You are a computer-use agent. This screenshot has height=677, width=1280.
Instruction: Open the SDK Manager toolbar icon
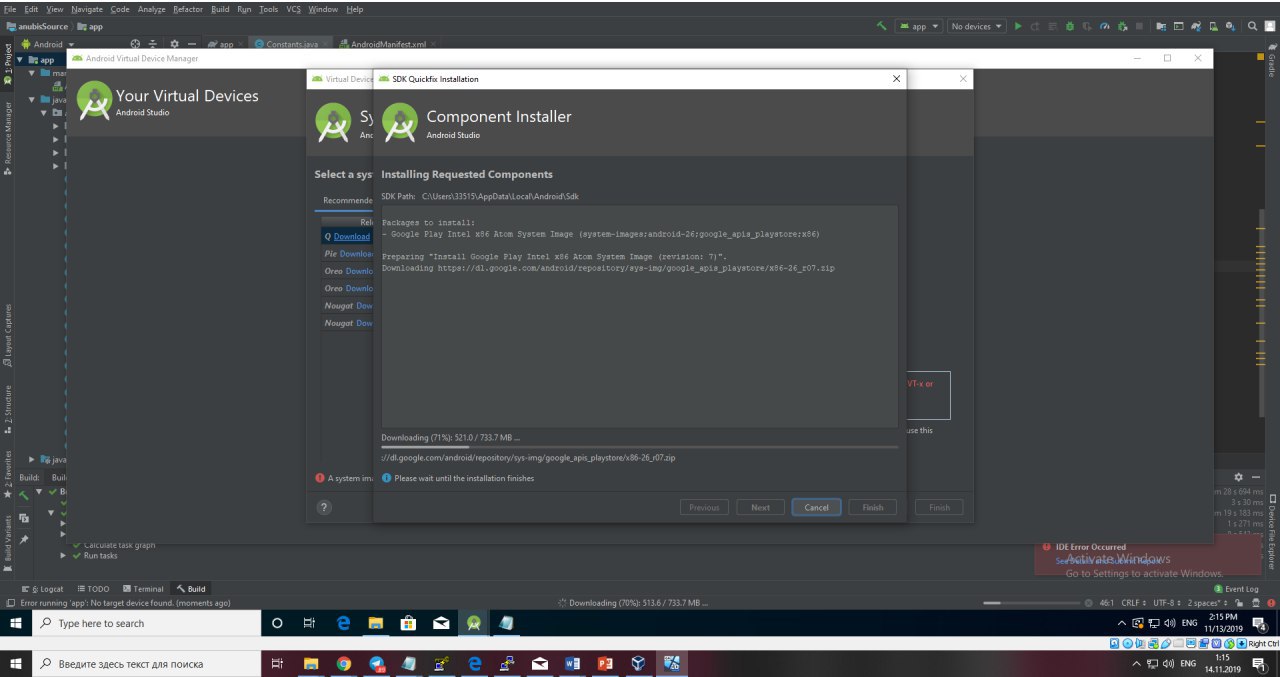(1230, 27)
